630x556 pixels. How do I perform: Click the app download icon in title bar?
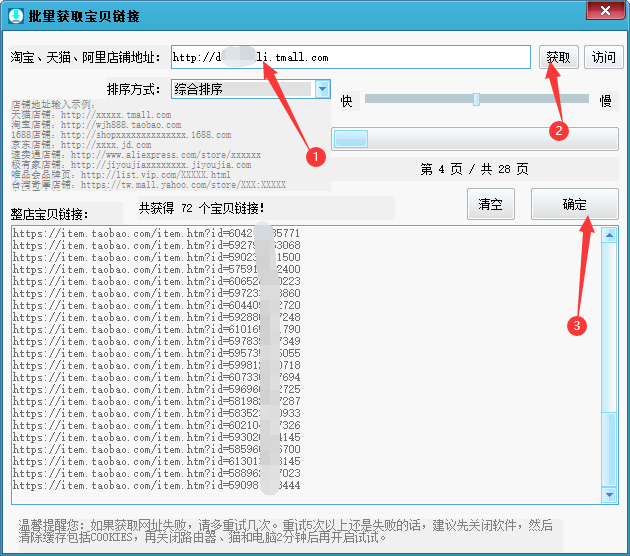(16, 16)
